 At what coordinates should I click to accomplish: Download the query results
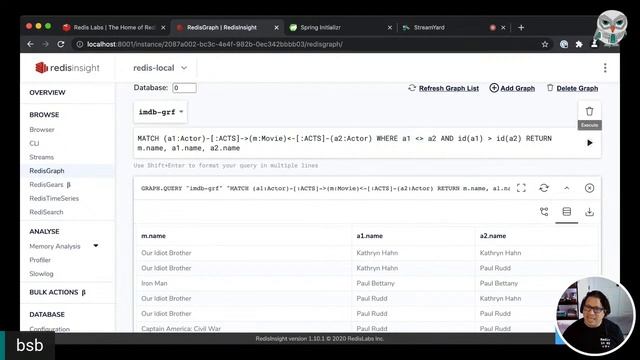click(589, 212)
